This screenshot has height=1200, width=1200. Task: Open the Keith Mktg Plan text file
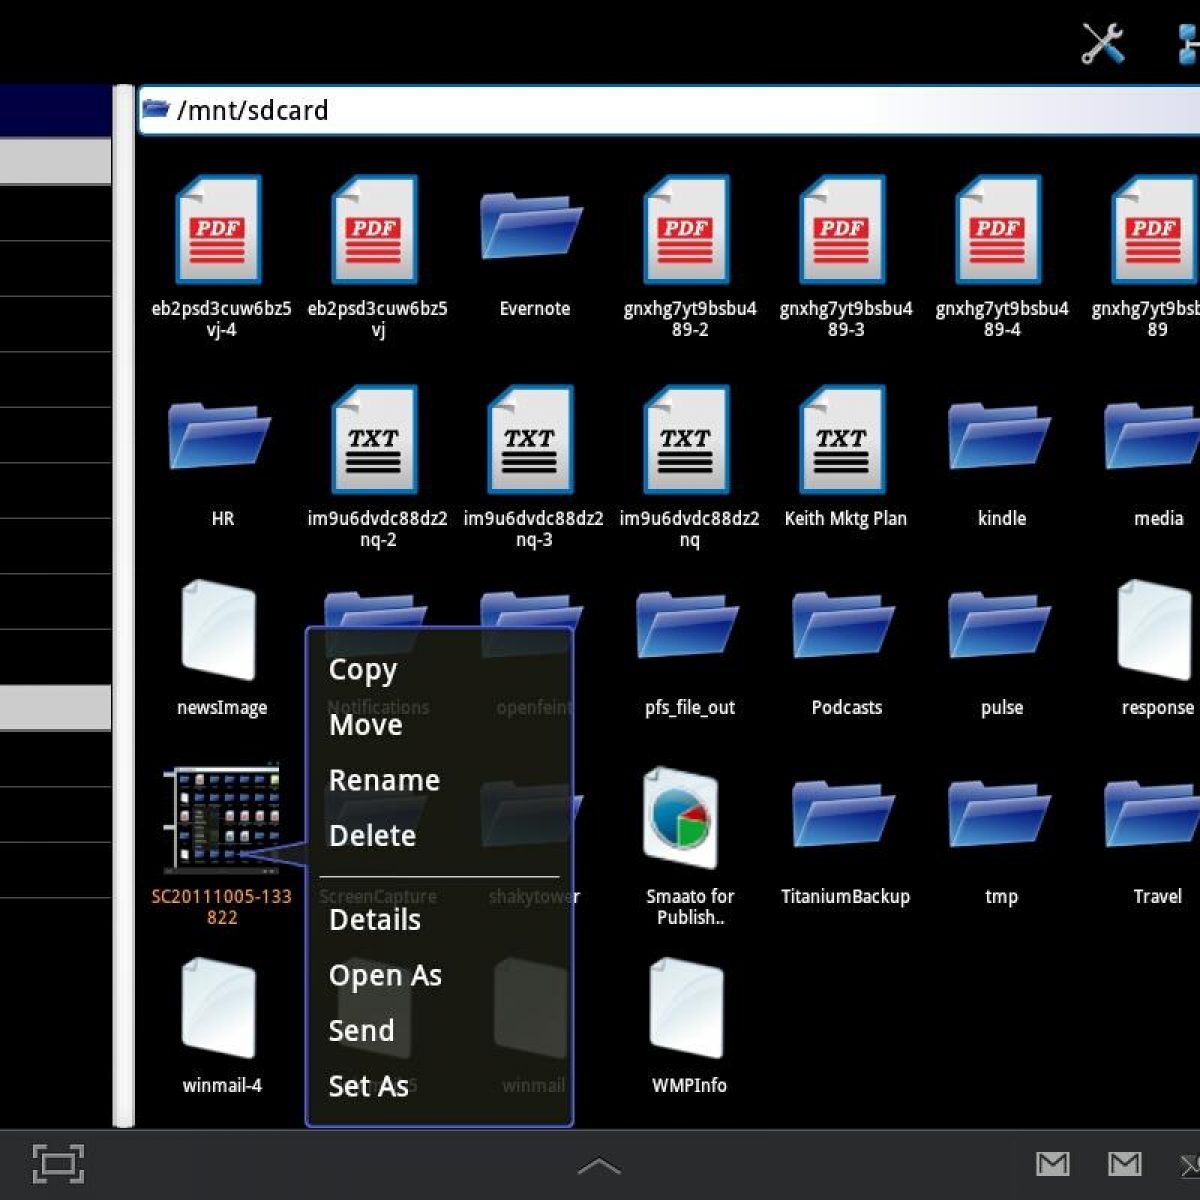click(x=844, y=440)
